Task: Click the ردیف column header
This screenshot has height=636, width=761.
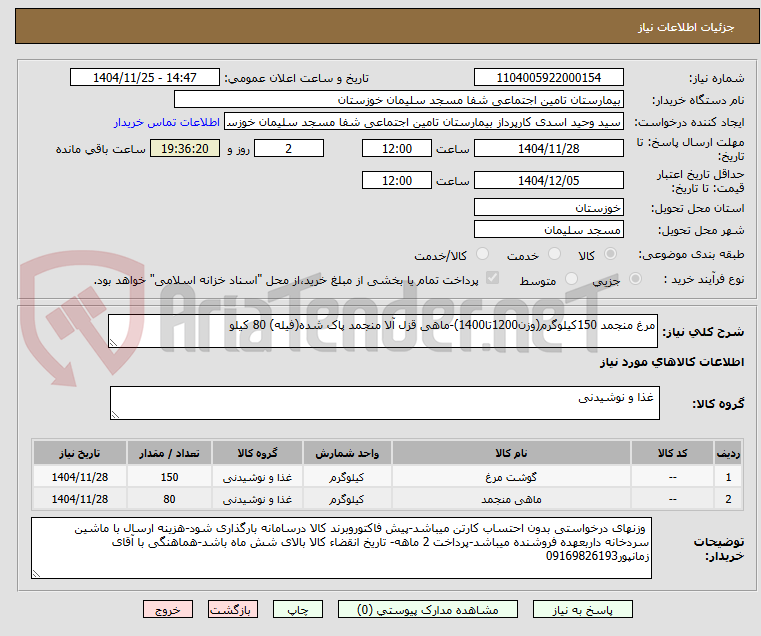Action: tap(728, 453)
